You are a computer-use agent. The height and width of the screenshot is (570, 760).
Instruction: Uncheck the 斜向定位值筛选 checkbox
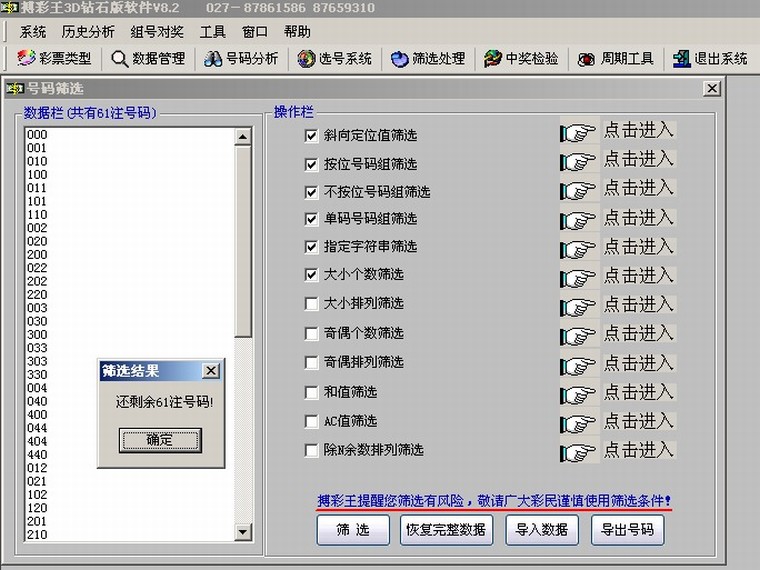pos(311,135)
